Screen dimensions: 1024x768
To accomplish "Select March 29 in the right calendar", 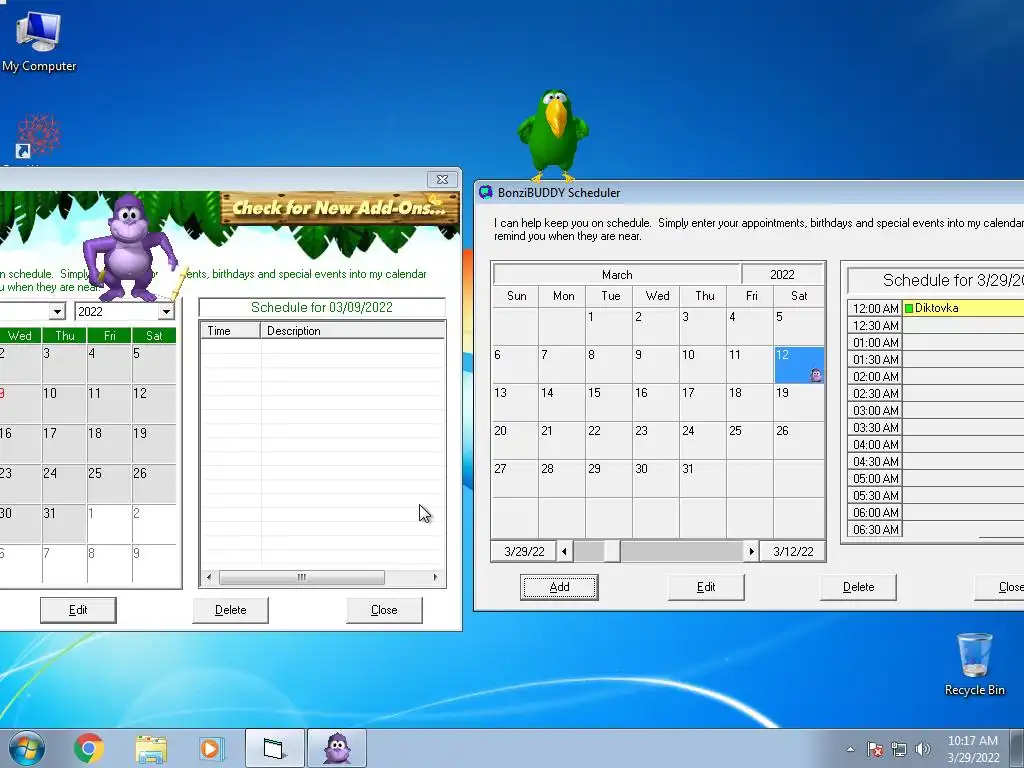I will tap(609, 479).
